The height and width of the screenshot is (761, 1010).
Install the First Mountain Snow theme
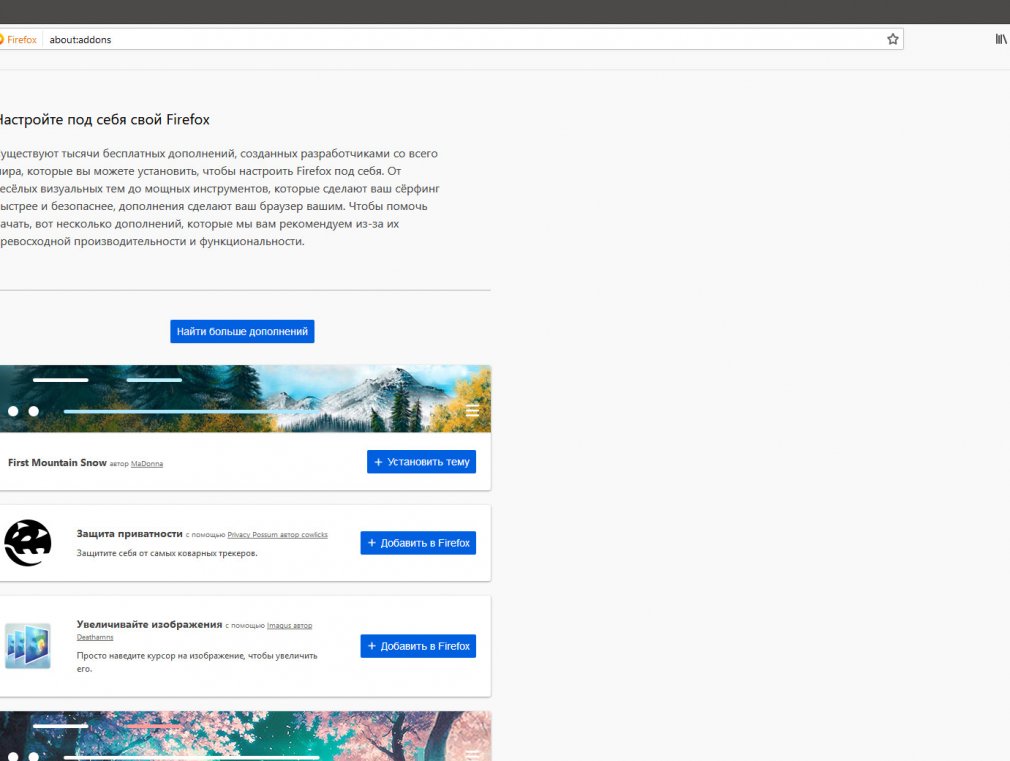pyautogui.click(x=421, y=461)
